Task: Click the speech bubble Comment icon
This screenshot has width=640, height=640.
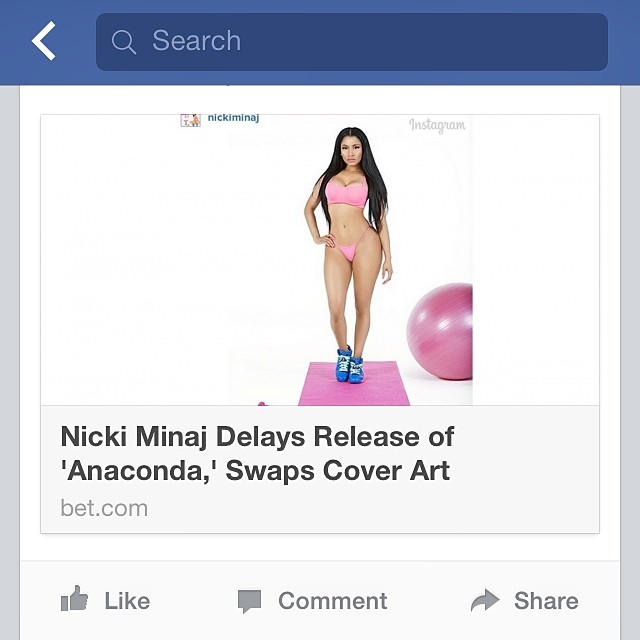Action: 249,601
